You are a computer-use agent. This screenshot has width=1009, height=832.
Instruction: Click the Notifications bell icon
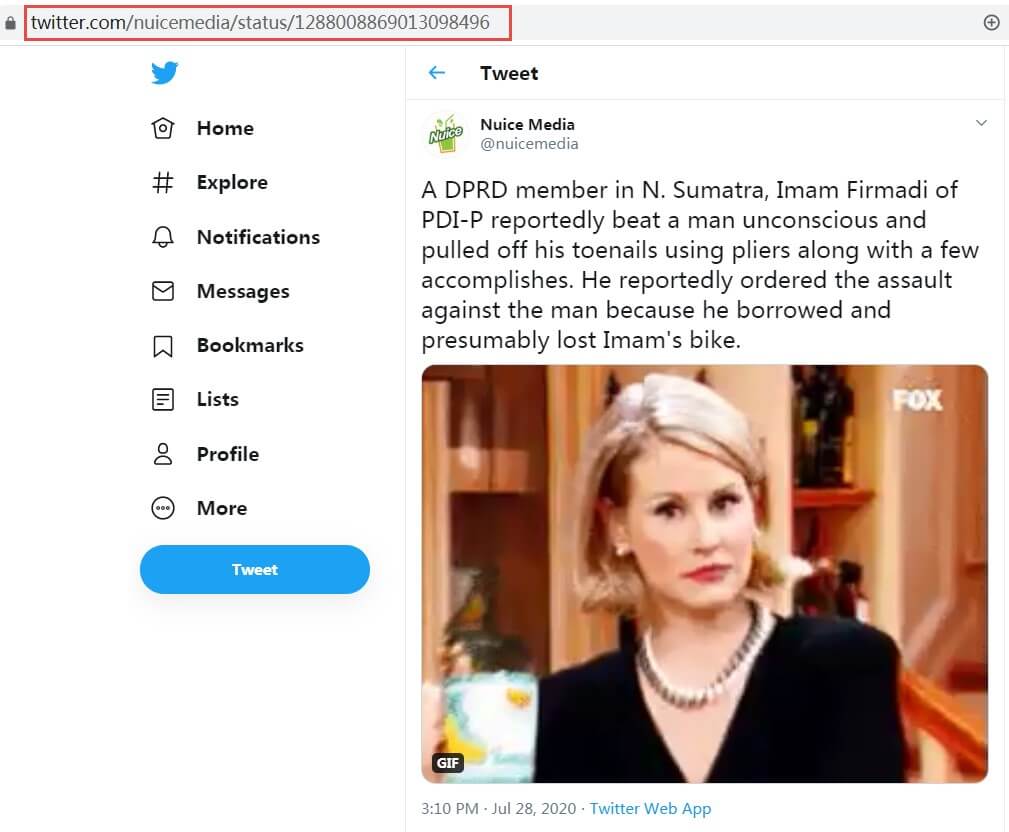(x=162, y=237)
